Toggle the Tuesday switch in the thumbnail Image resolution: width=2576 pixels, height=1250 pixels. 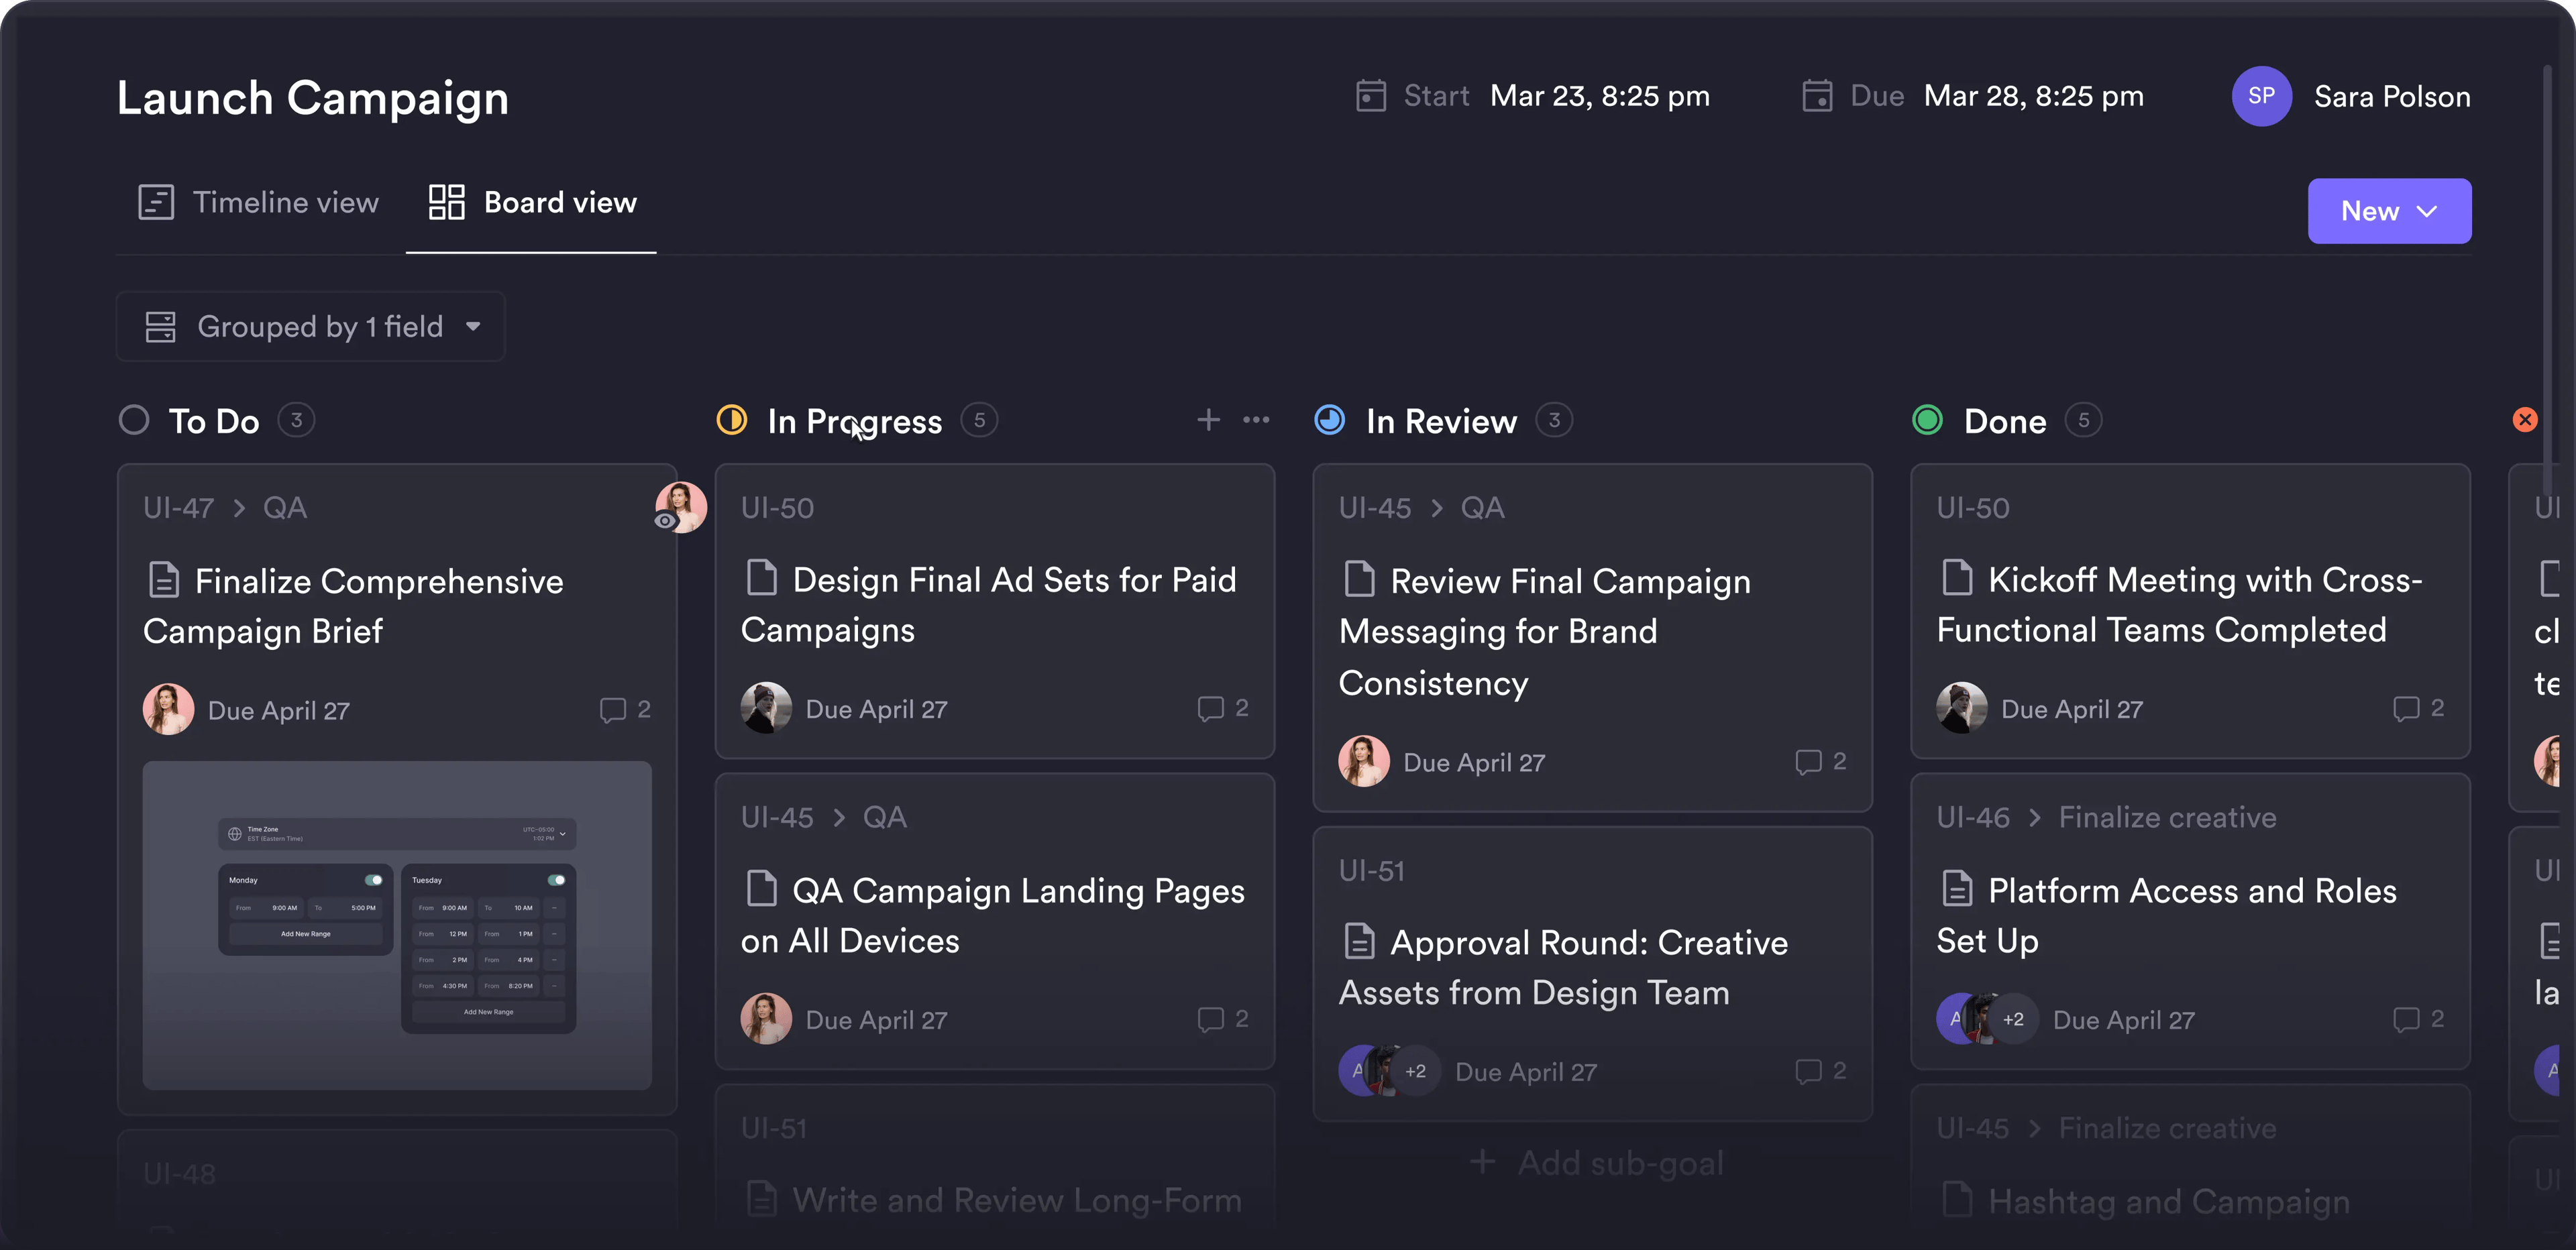coord(556,880)
